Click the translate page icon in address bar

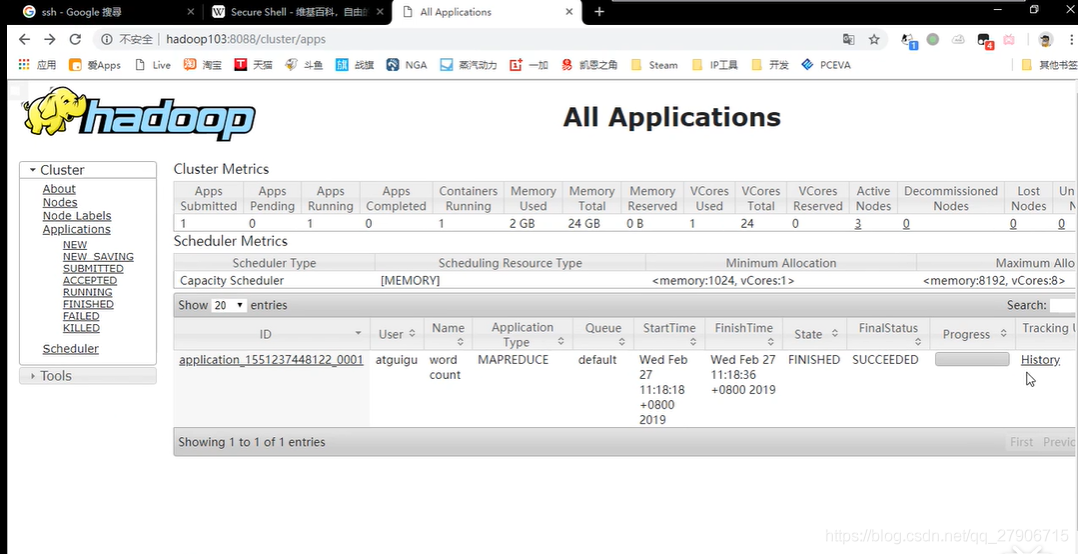pyautogui.click(x=848, y=39)
